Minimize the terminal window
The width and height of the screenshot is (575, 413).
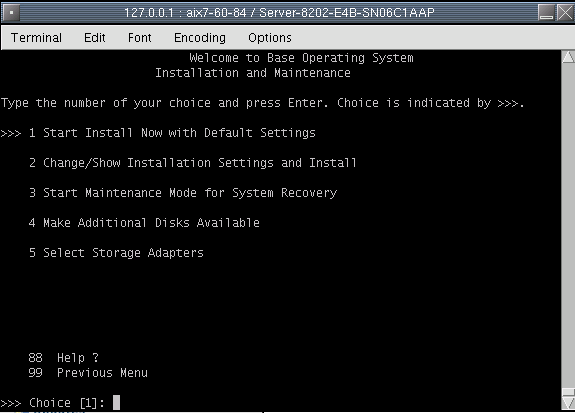(x=546, y=12)
